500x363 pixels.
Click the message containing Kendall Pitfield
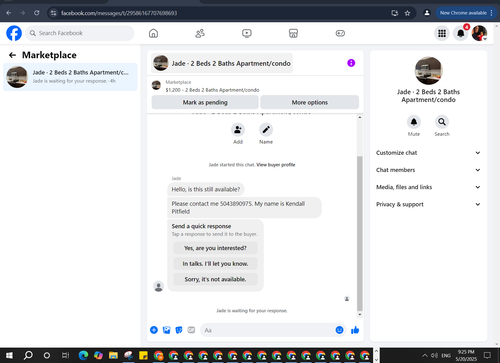coord(244,207)
